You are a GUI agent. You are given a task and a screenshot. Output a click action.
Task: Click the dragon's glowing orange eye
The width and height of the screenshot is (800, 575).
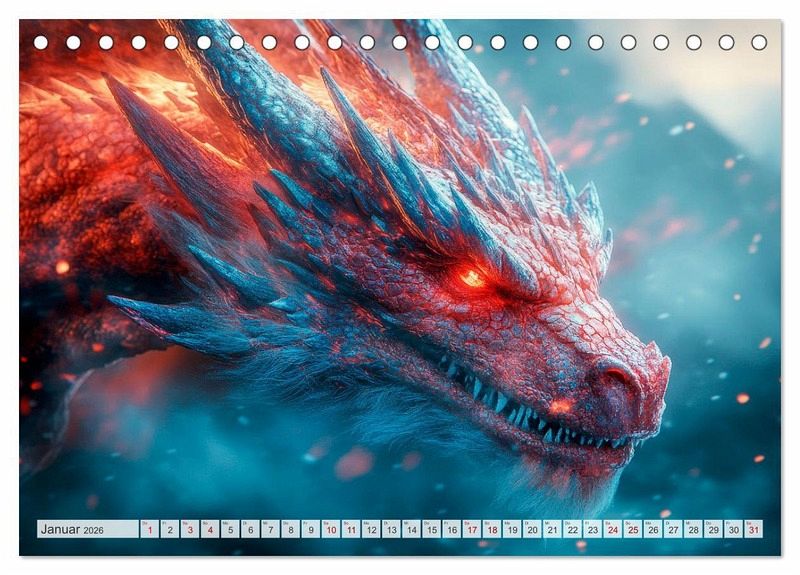(472, 278)
